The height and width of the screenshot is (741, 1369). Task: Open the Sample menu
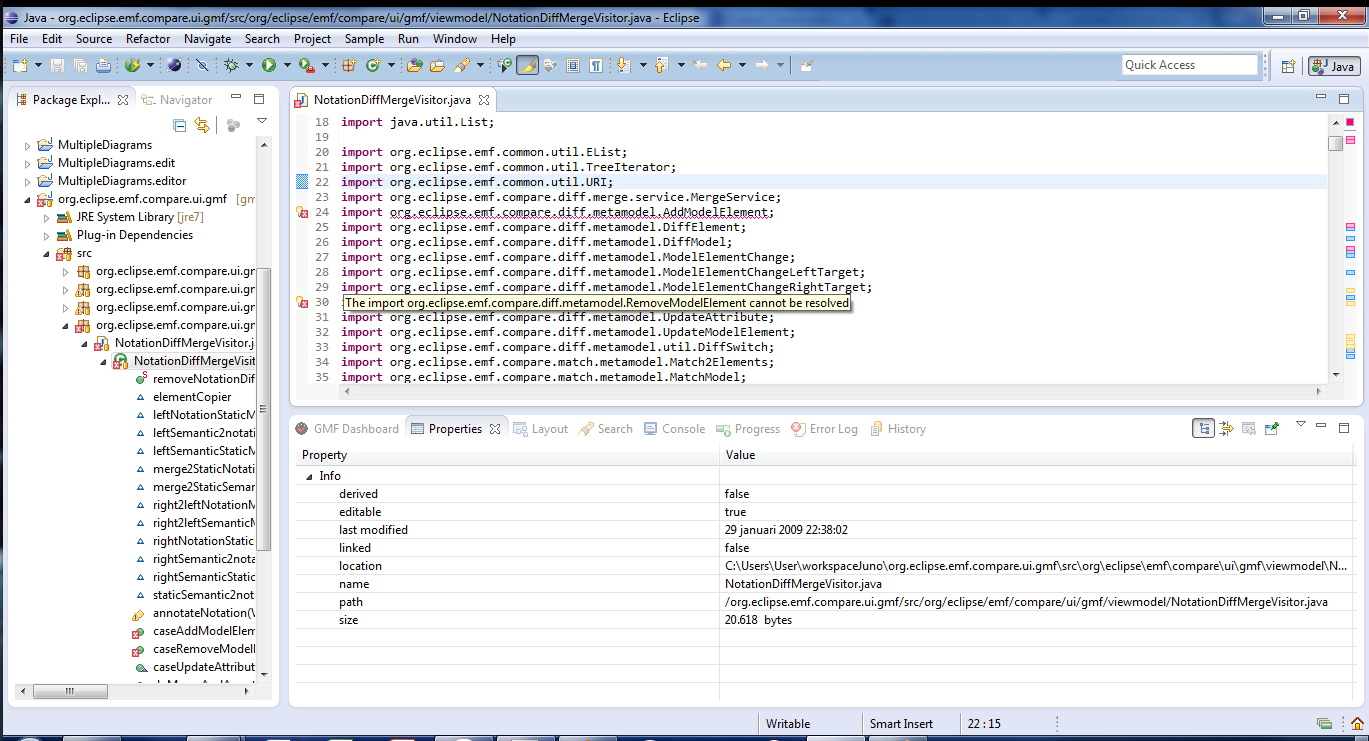364,39
